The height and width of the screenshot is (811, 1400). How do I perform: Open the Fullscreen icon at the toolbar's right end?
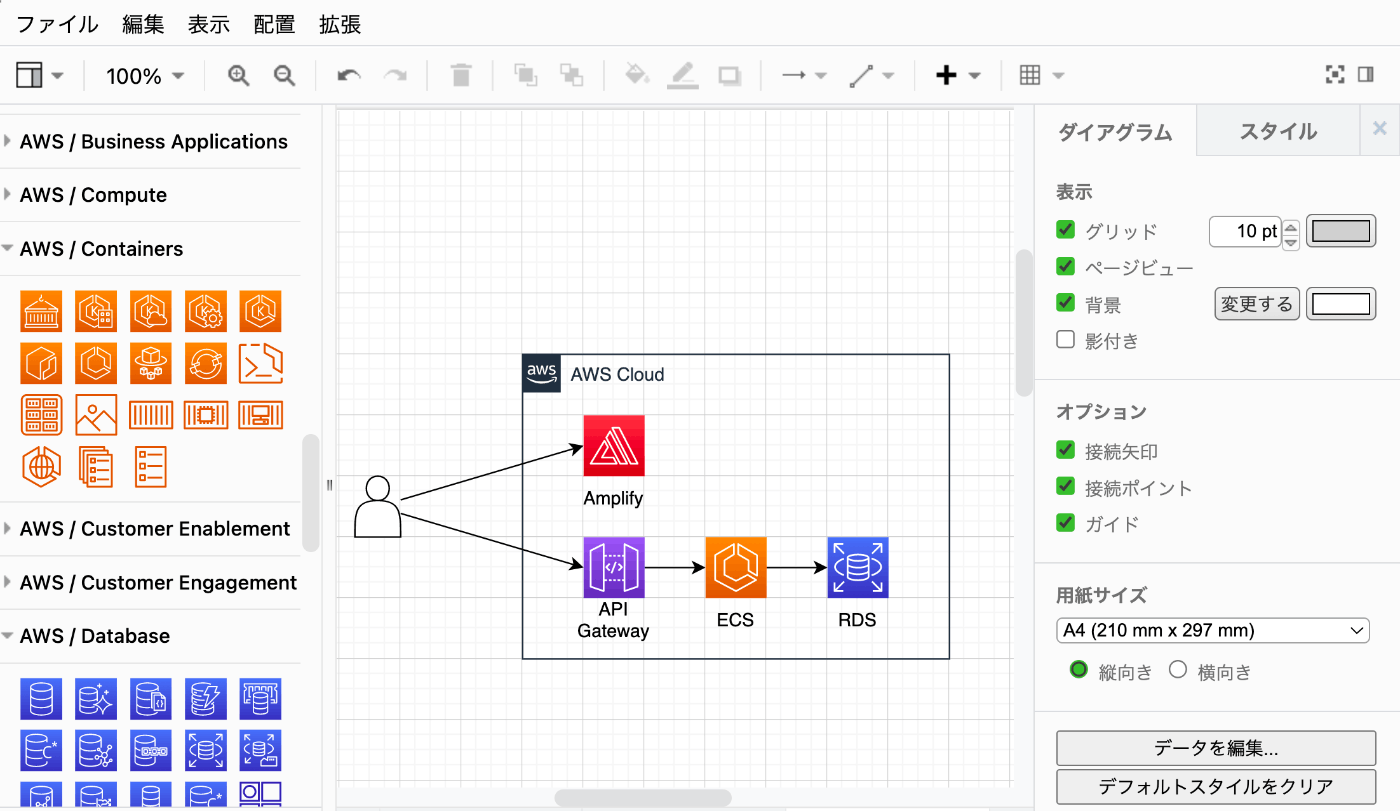click(1335, 75)
